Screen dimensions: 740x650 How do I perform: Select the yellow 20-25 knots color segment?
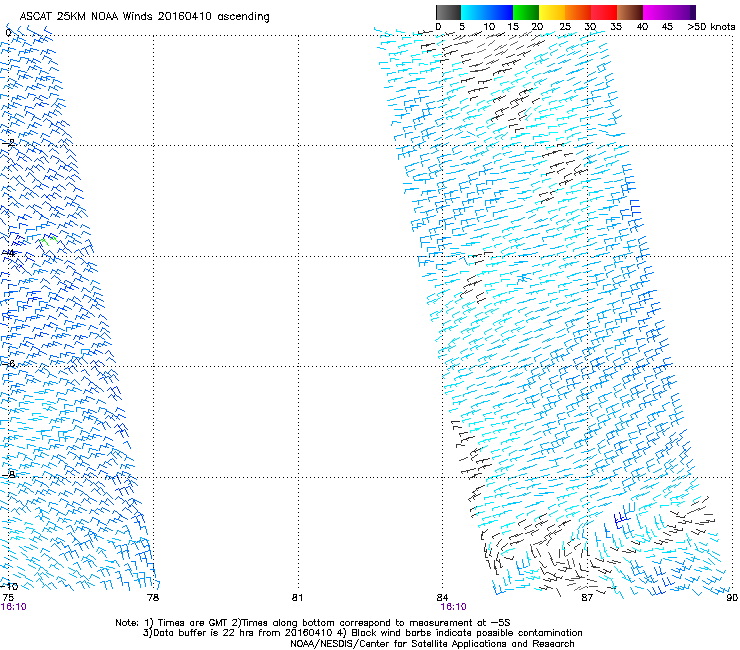coord(552,12)
